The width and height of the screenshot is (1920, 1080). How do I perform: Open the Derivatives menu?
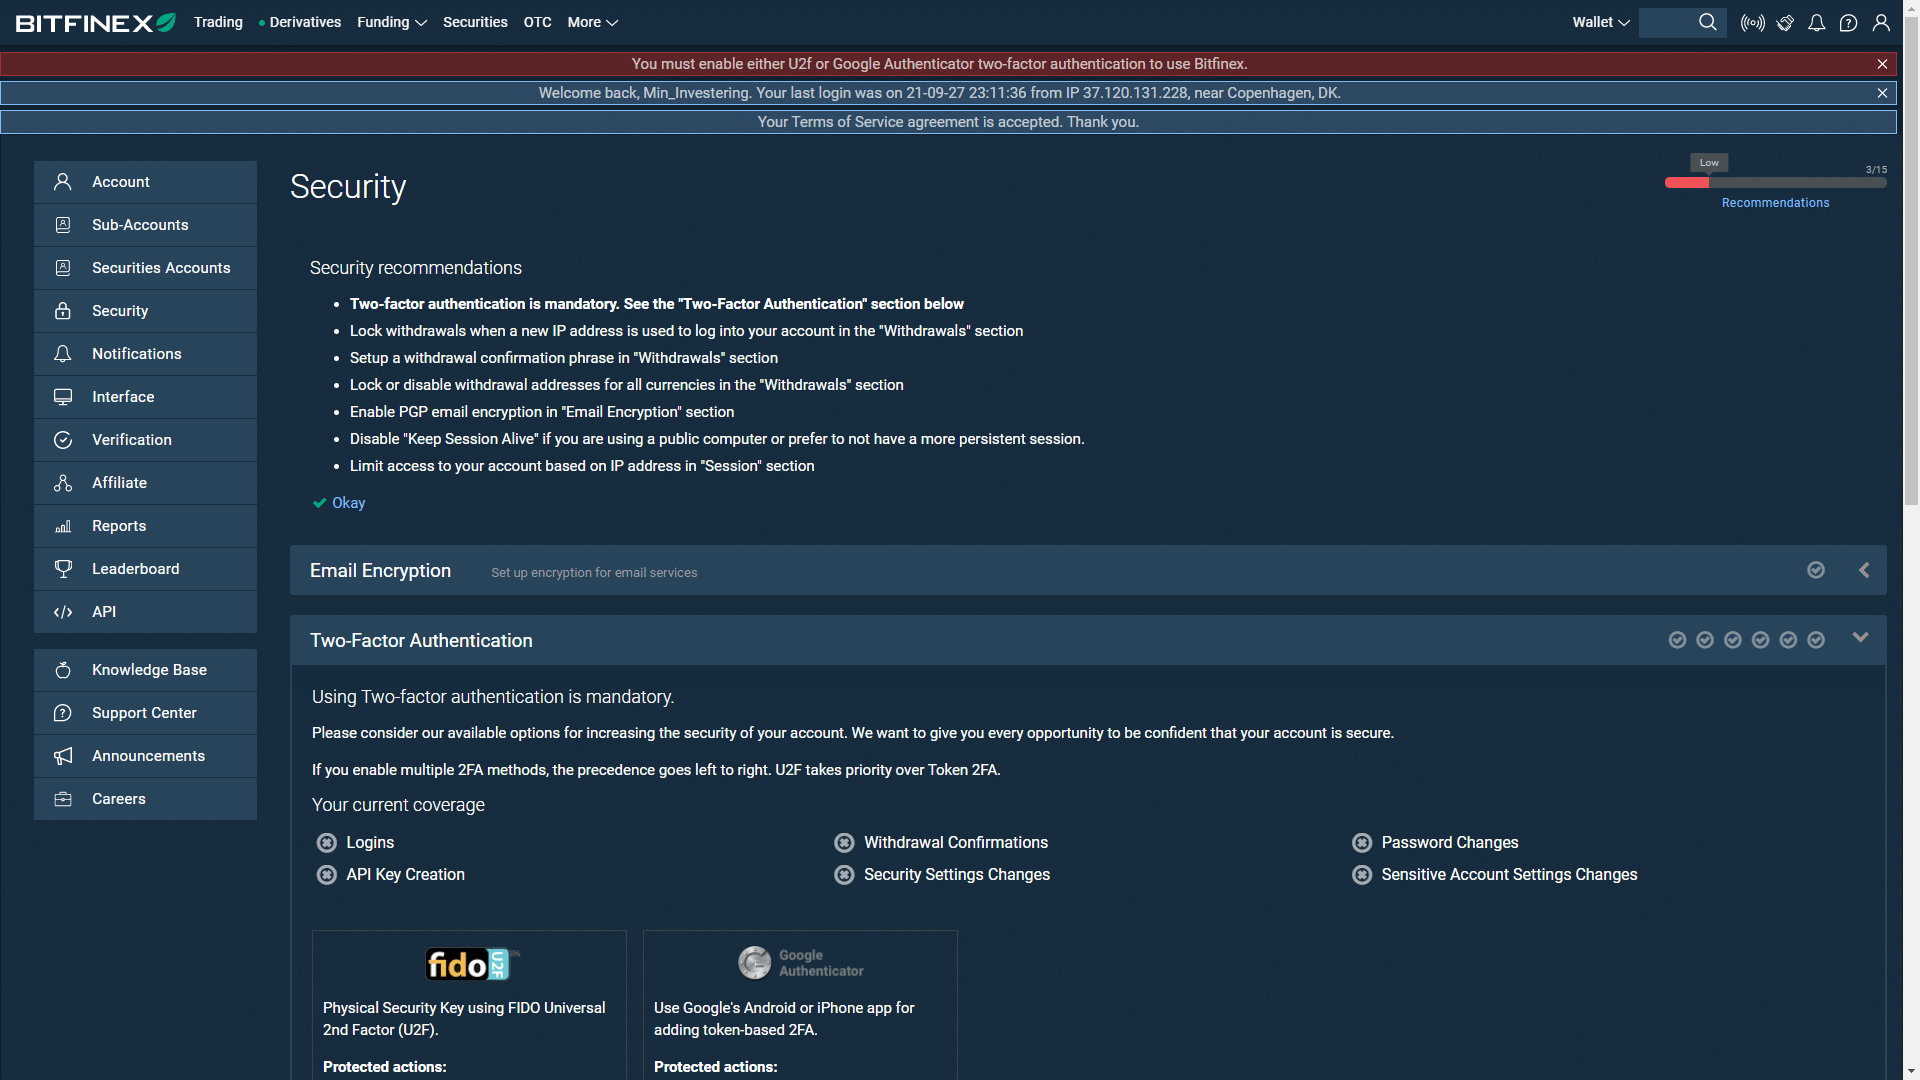[300, 22]
